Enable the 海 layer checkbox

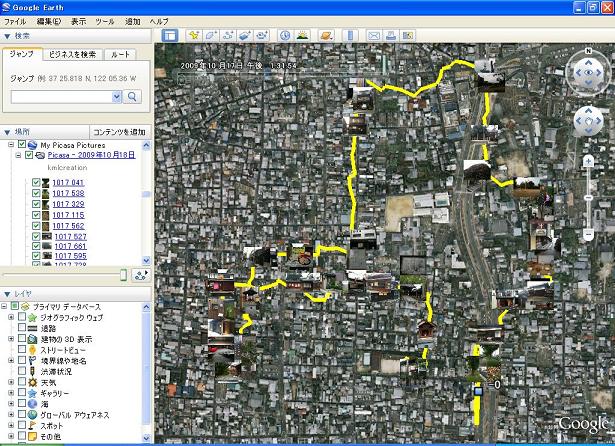point(22,403)
